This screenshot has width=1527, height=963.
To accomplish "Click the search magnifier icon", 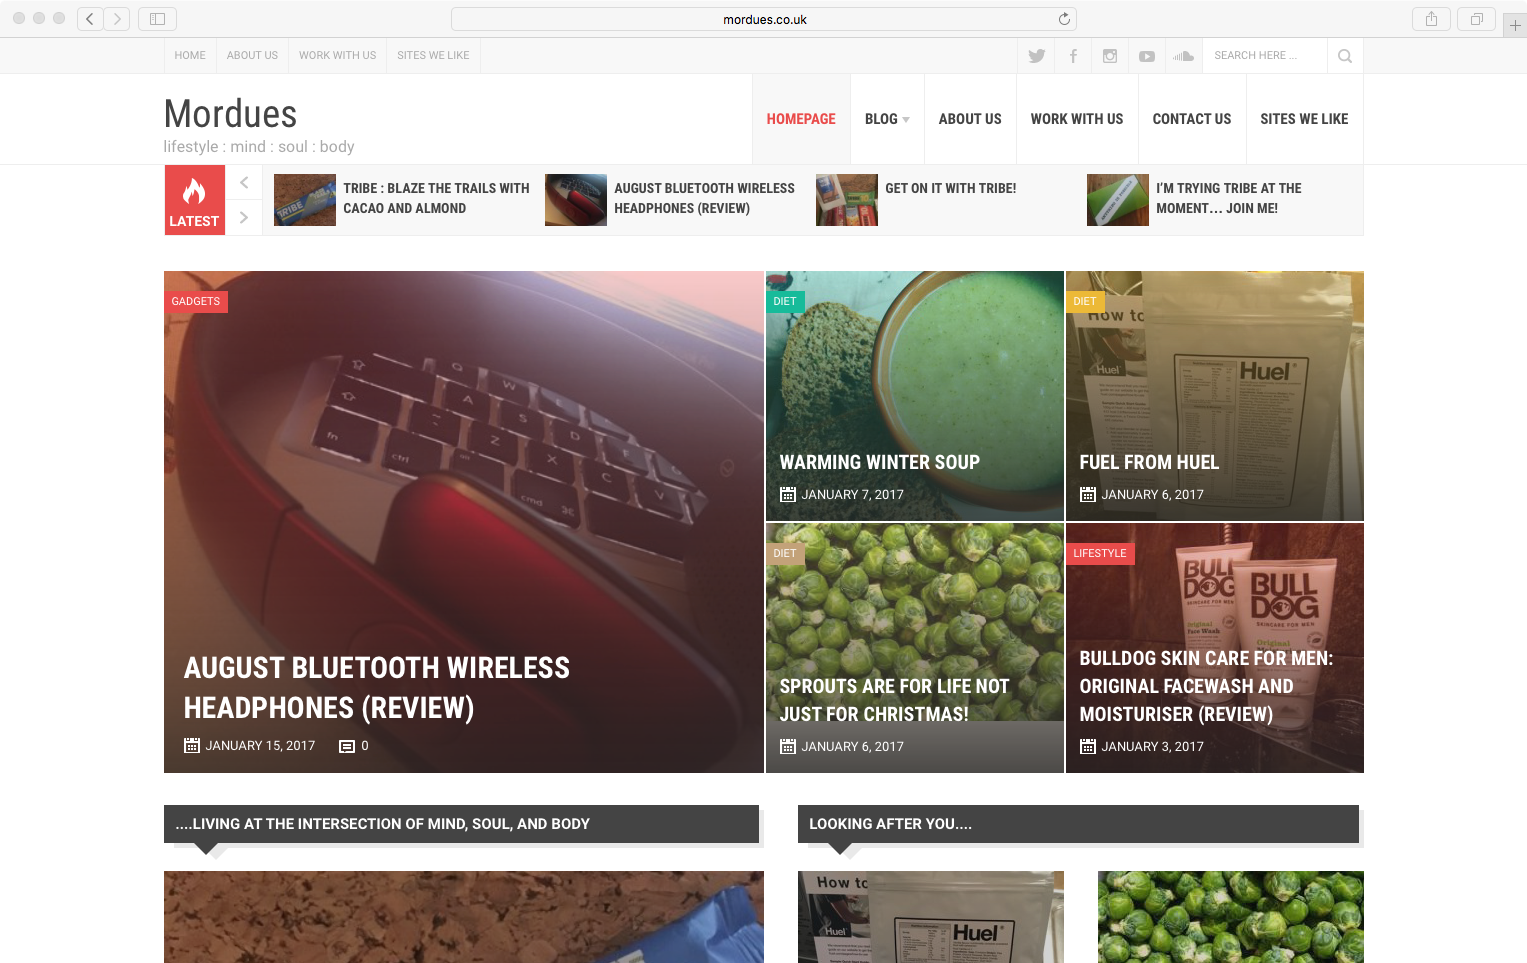I will tap(1345, 56).
